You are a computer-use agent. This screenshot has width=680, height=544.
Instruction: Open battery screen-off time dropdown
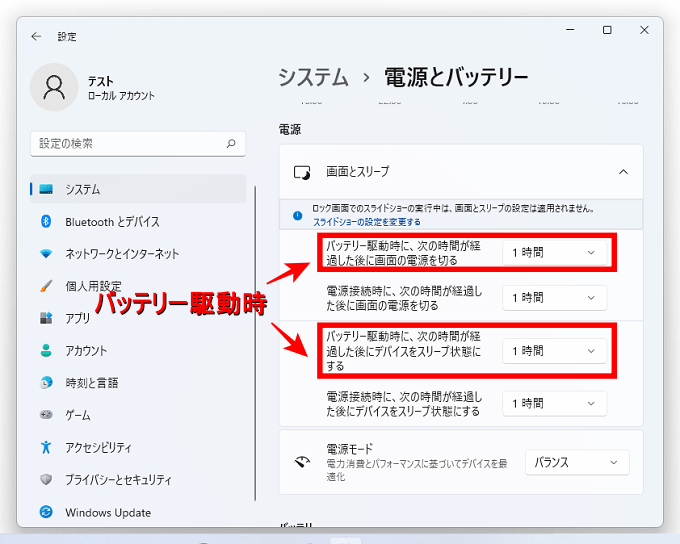tap(554, 252)
